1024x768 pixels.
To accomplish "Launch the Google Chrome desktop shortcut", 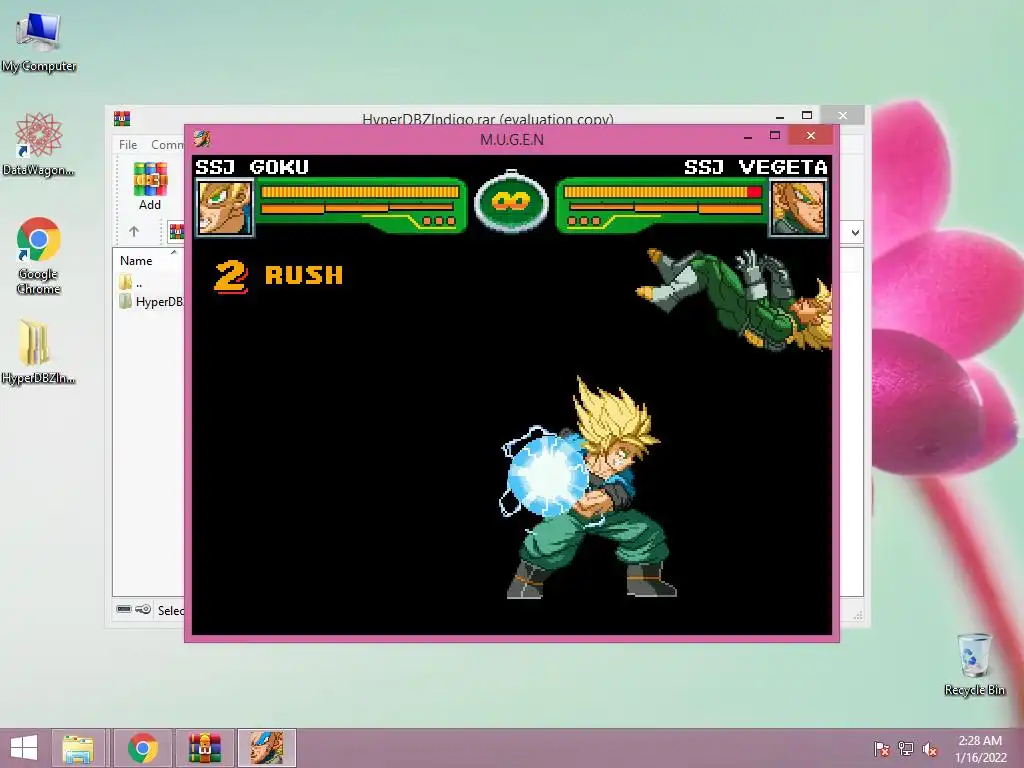I will pyautogui.click(x=39, y=255).
